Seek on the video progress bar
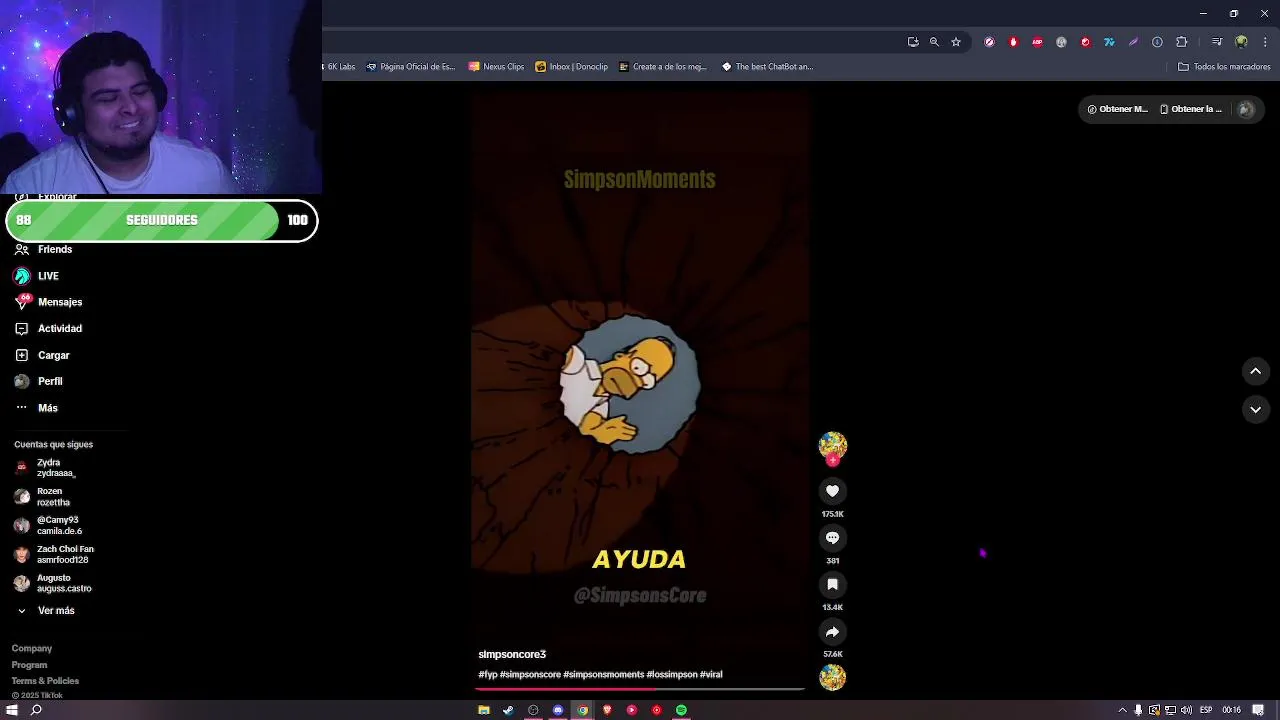Screen dimensions: 1280x720 coord(640,689)
